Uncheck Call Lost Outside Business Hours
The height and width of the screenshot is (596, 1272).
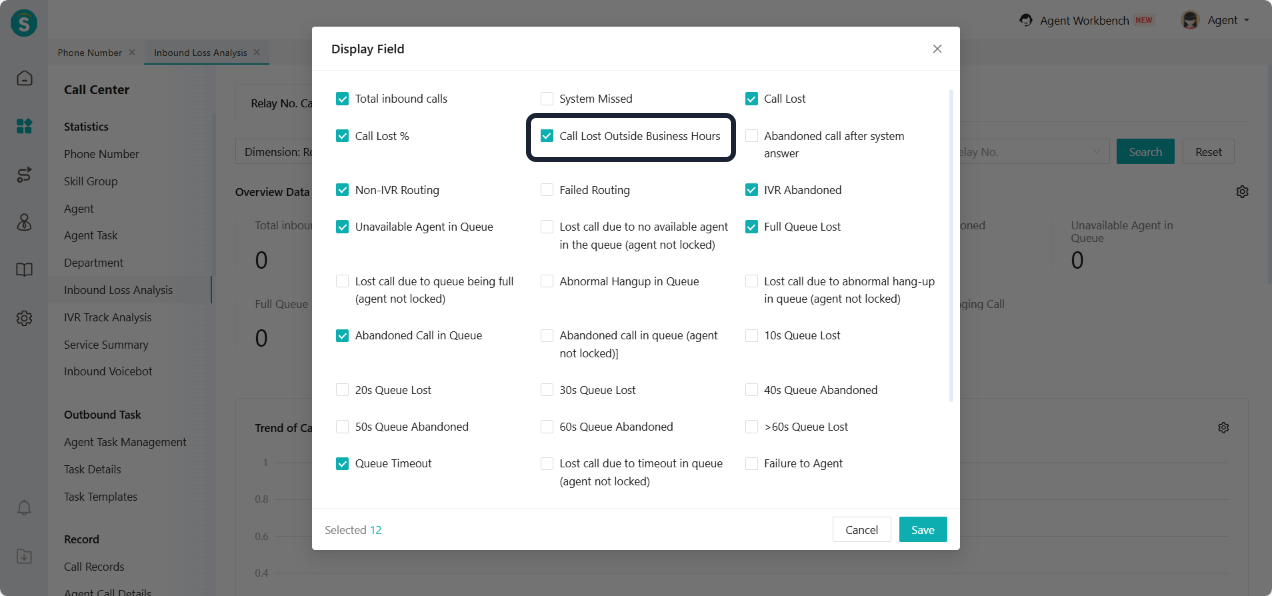pyautogui.click(x=547, y=136)
